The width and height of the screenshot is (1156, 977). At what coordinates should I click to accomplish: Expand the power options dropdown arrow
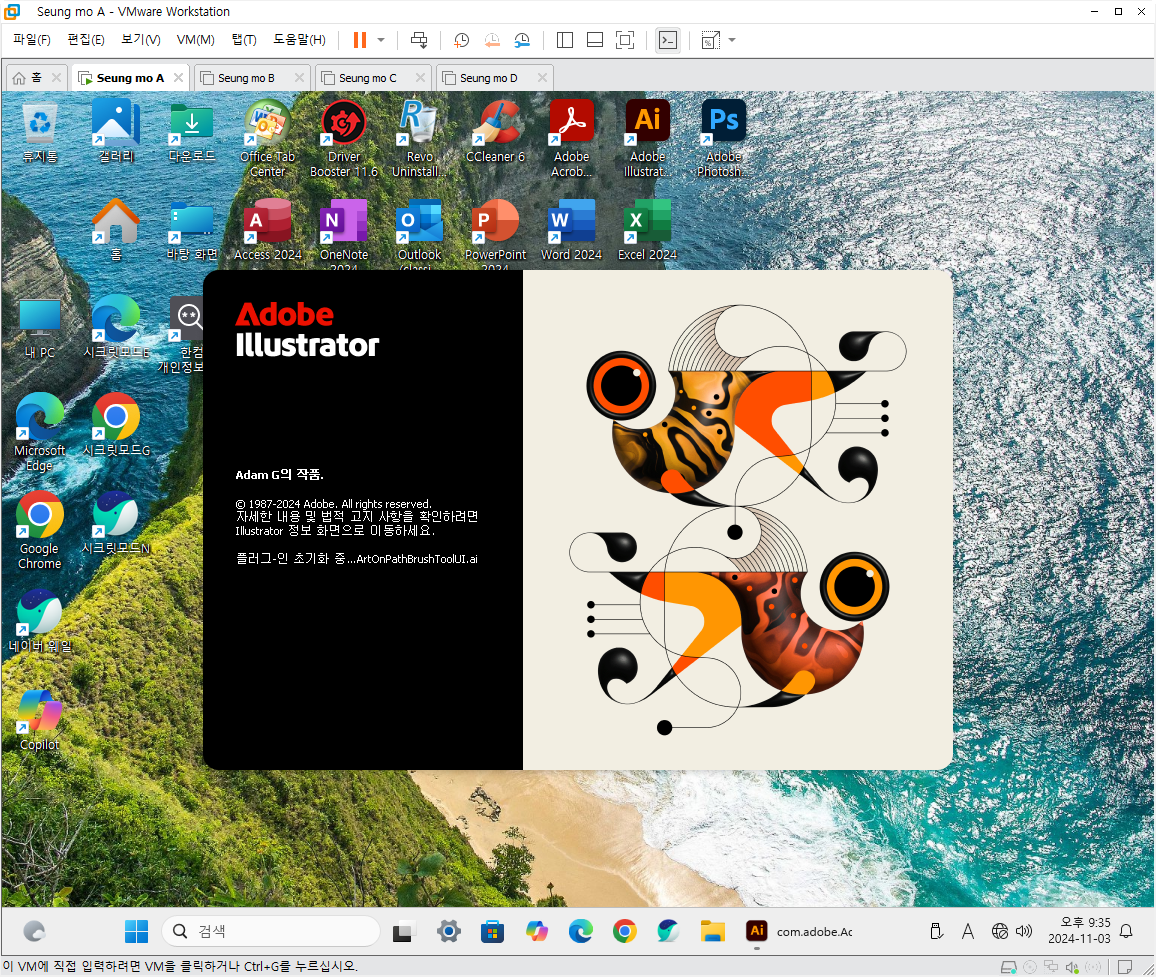click(x=381, y=40)
